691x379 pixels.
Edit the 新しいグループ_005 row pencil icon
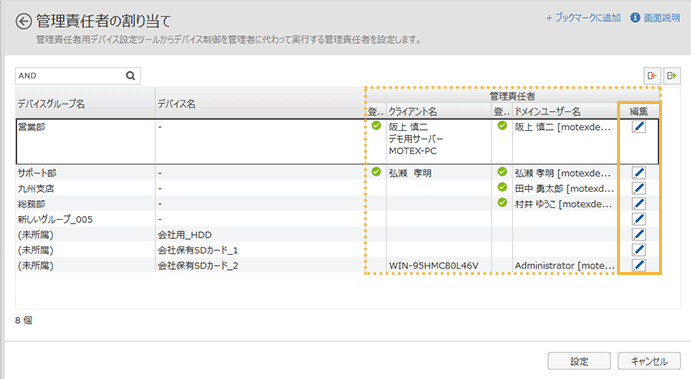pyautogui.click(x=639, y=219)
